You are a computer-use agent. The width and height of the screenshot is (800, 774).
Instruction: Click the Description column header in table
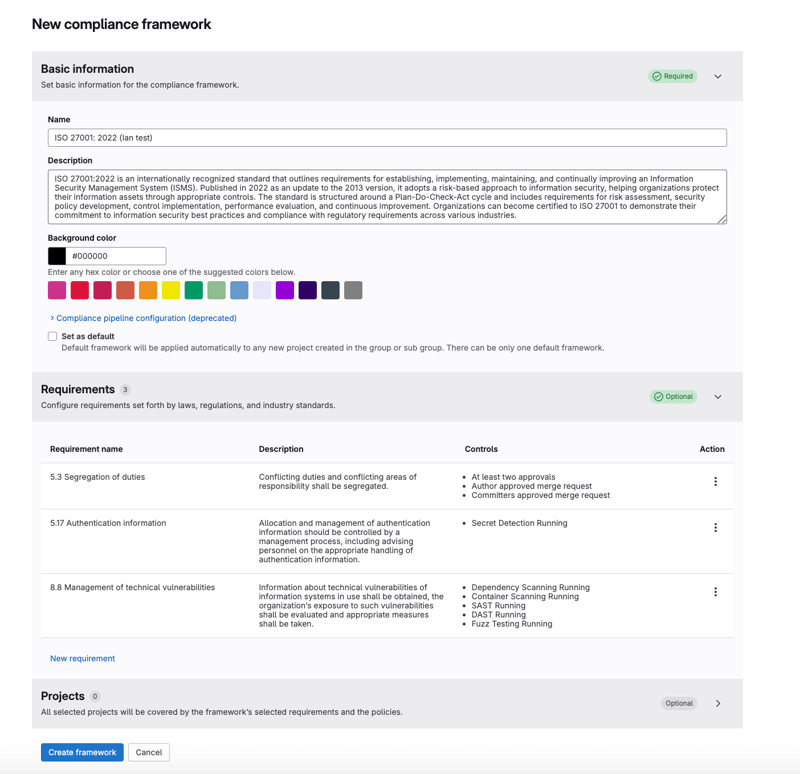(x=281, y=449)
